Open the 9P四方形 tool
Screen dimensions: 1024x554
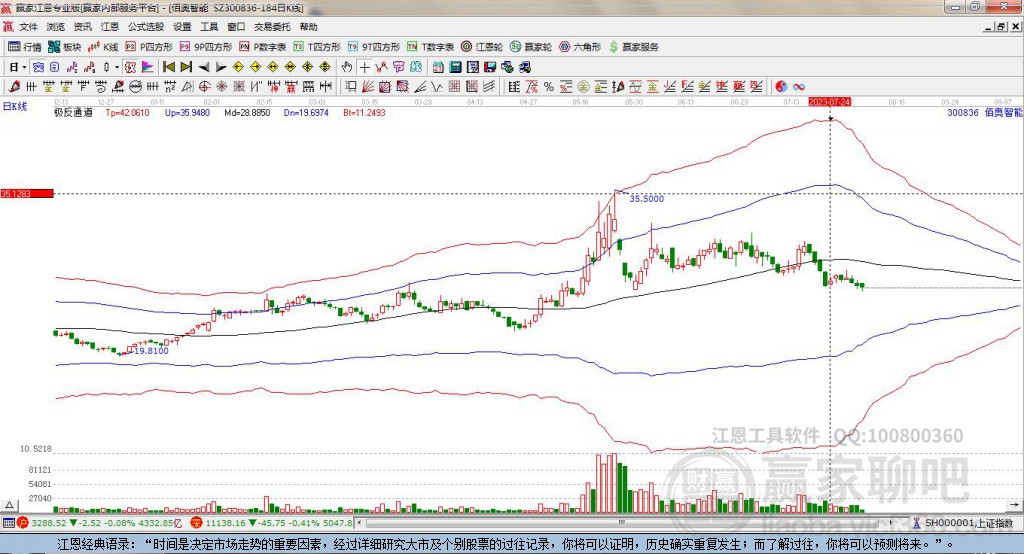tap(206, 47)
